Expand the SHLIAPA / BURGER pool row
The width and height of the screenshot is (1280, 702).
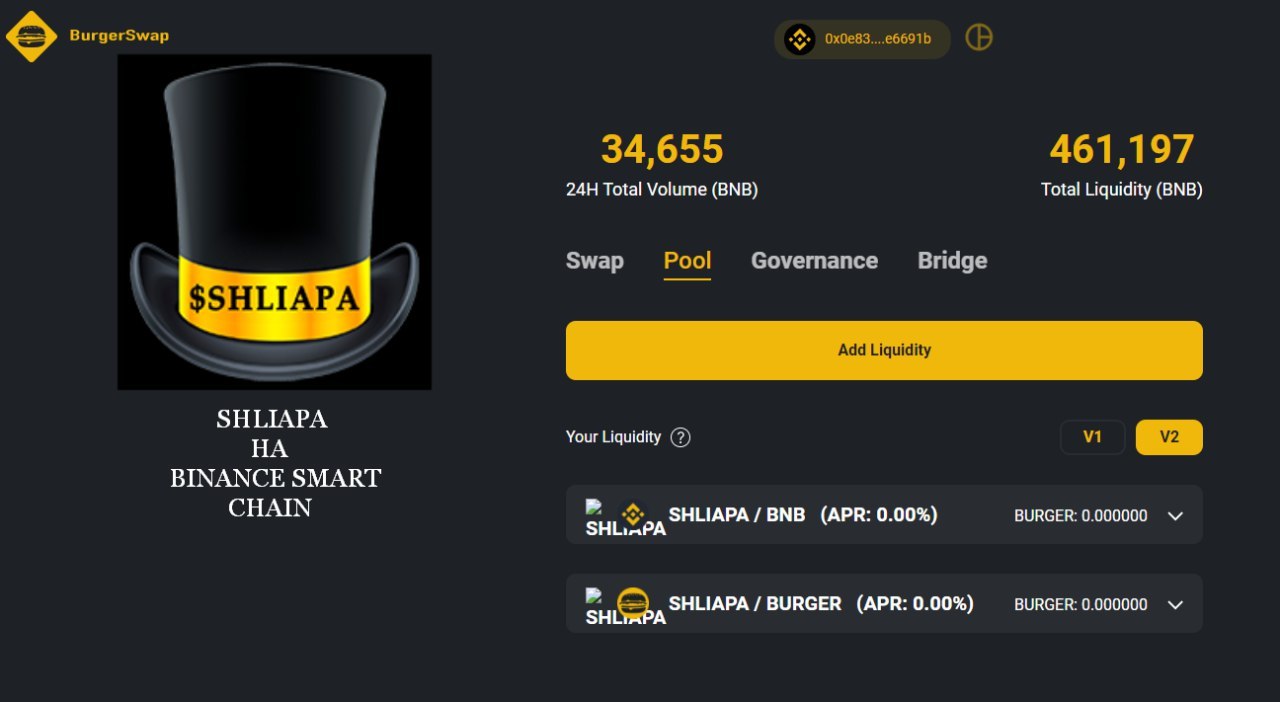pyautogui.click(x=1176, y=604)
